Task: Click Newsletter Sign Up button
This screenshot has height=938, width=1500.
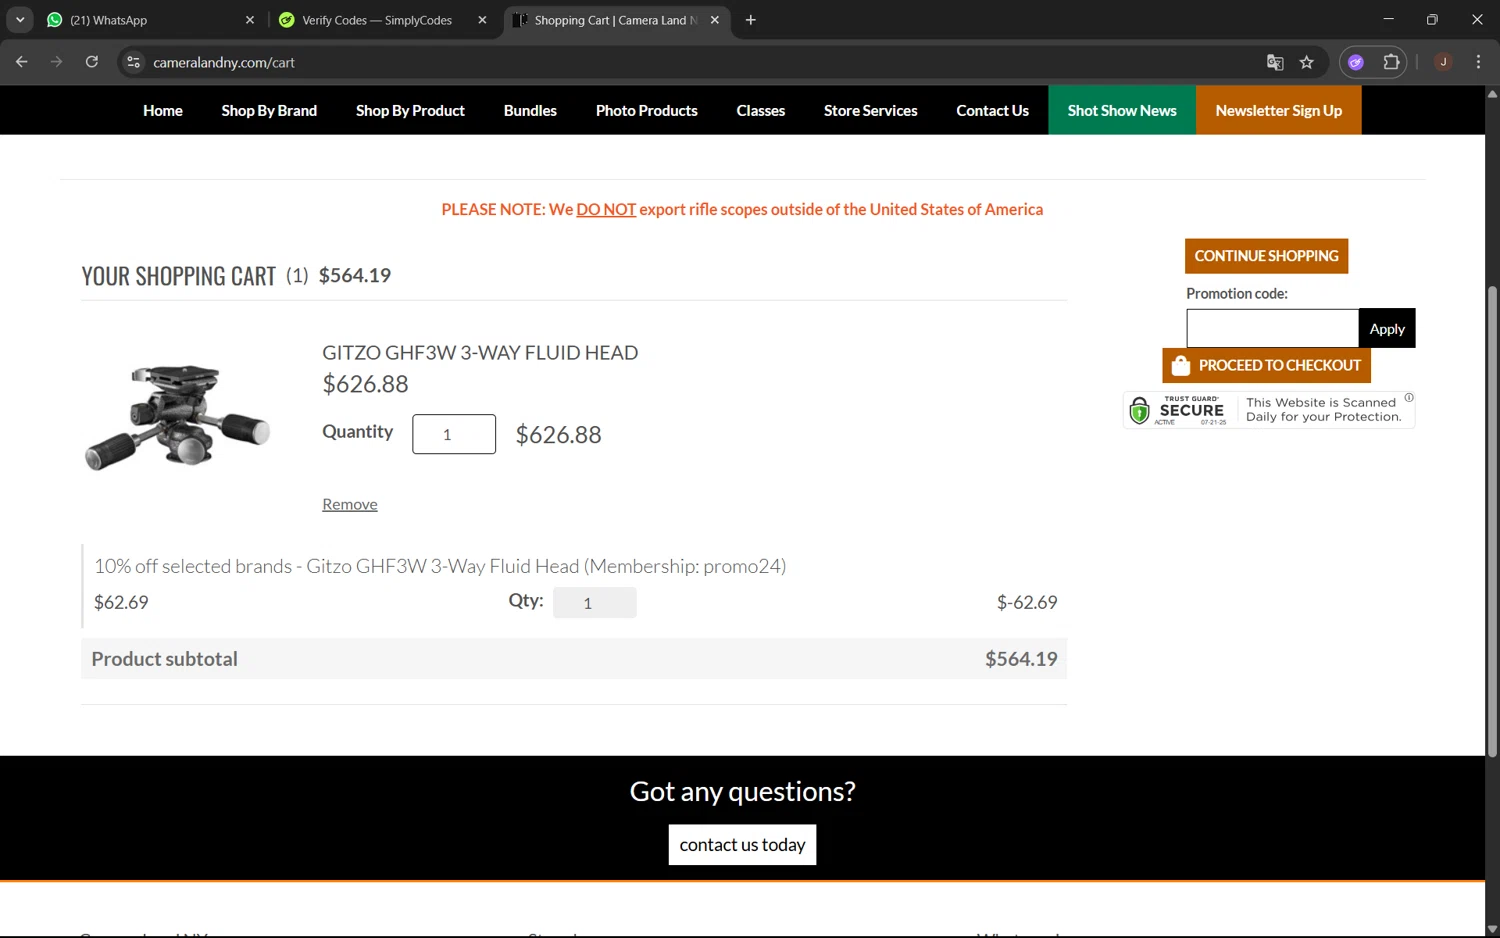Action: click(x=1279, y=110)
